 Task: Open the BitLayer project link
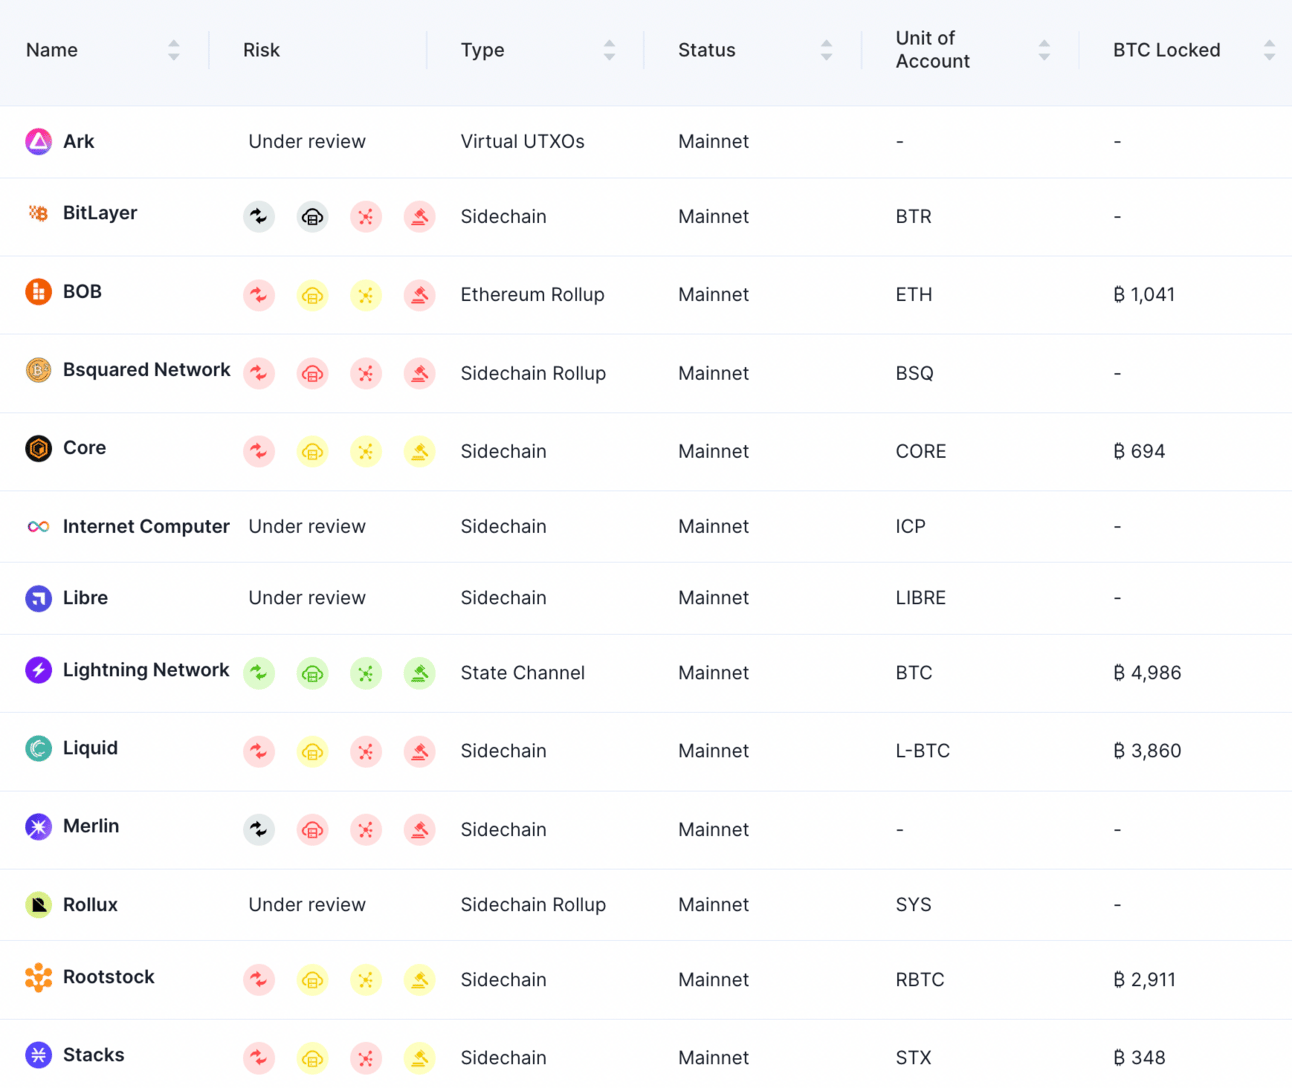point(100,213)
